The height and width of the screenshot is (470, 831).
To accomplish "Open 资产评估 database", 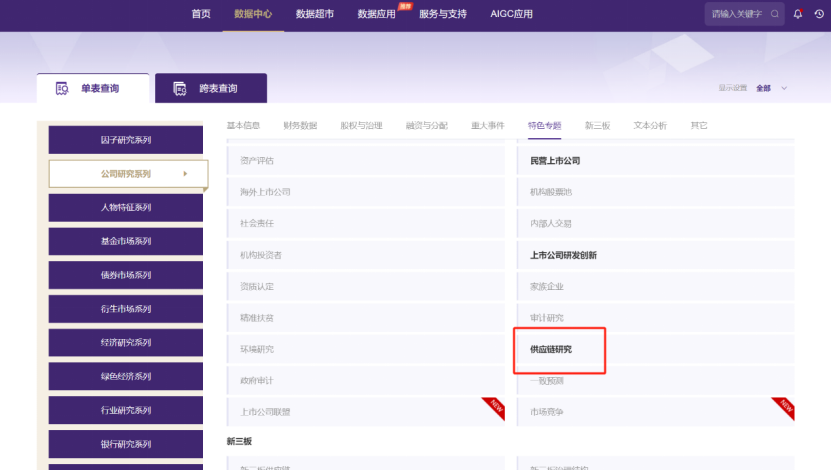I will point(366,161).
